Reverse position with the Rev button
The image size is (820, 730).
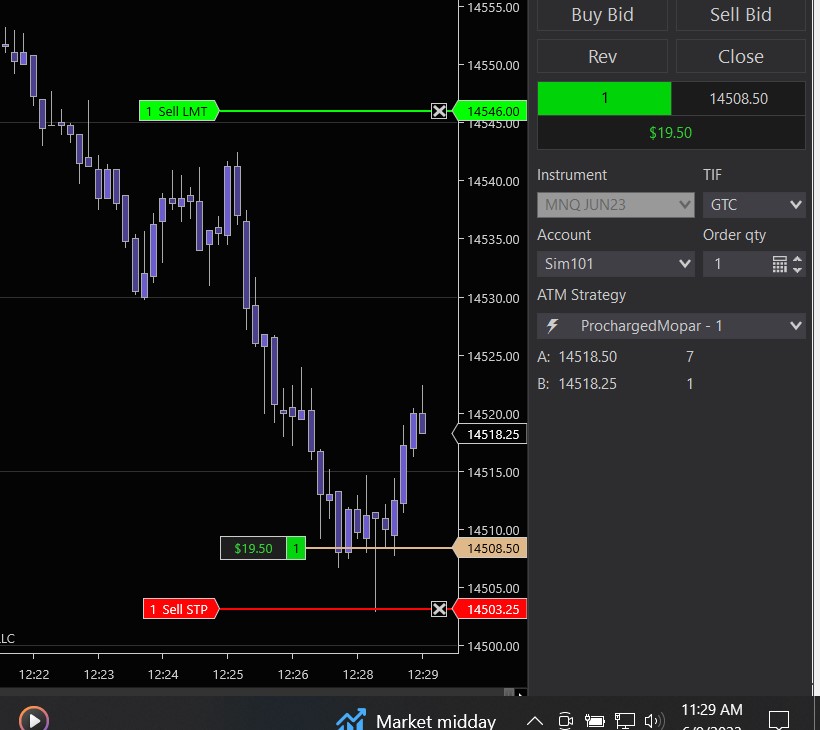(602, 56)
